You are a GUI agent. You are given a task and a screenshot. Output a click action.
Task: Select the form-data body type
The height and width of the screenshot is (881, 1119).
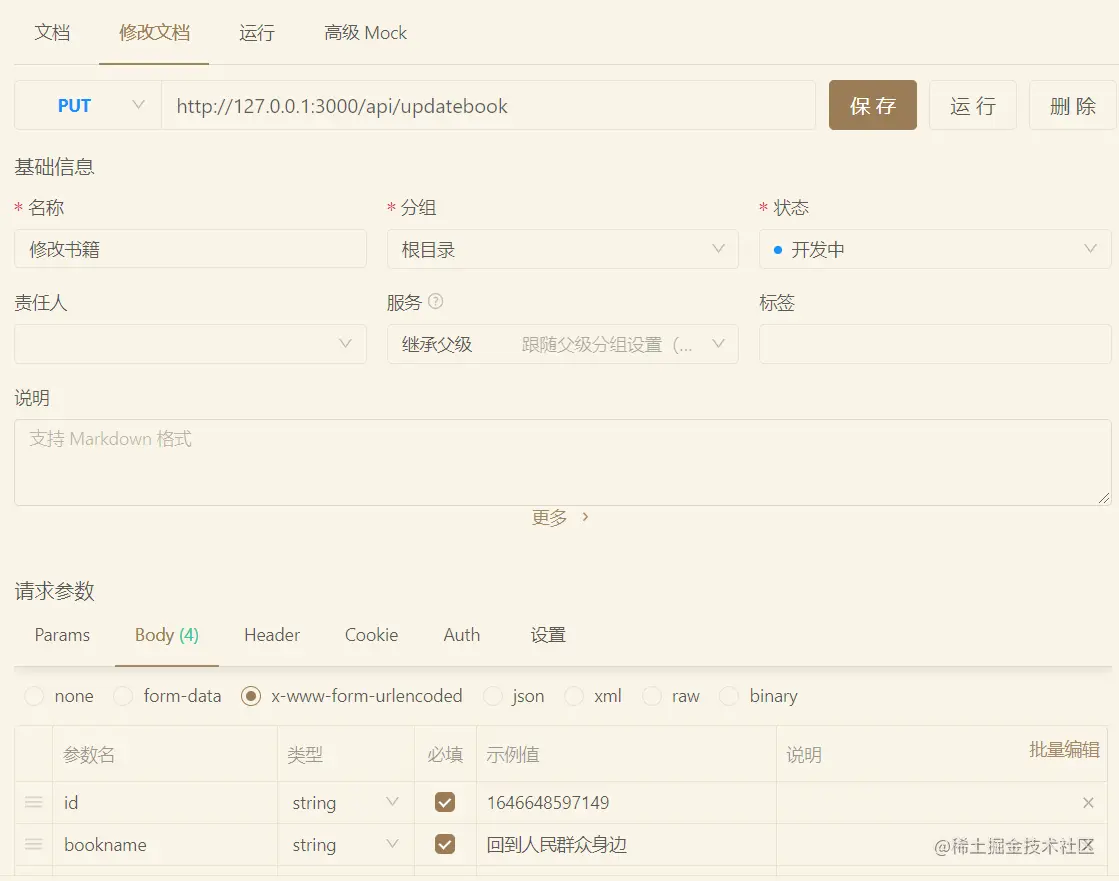123,696
